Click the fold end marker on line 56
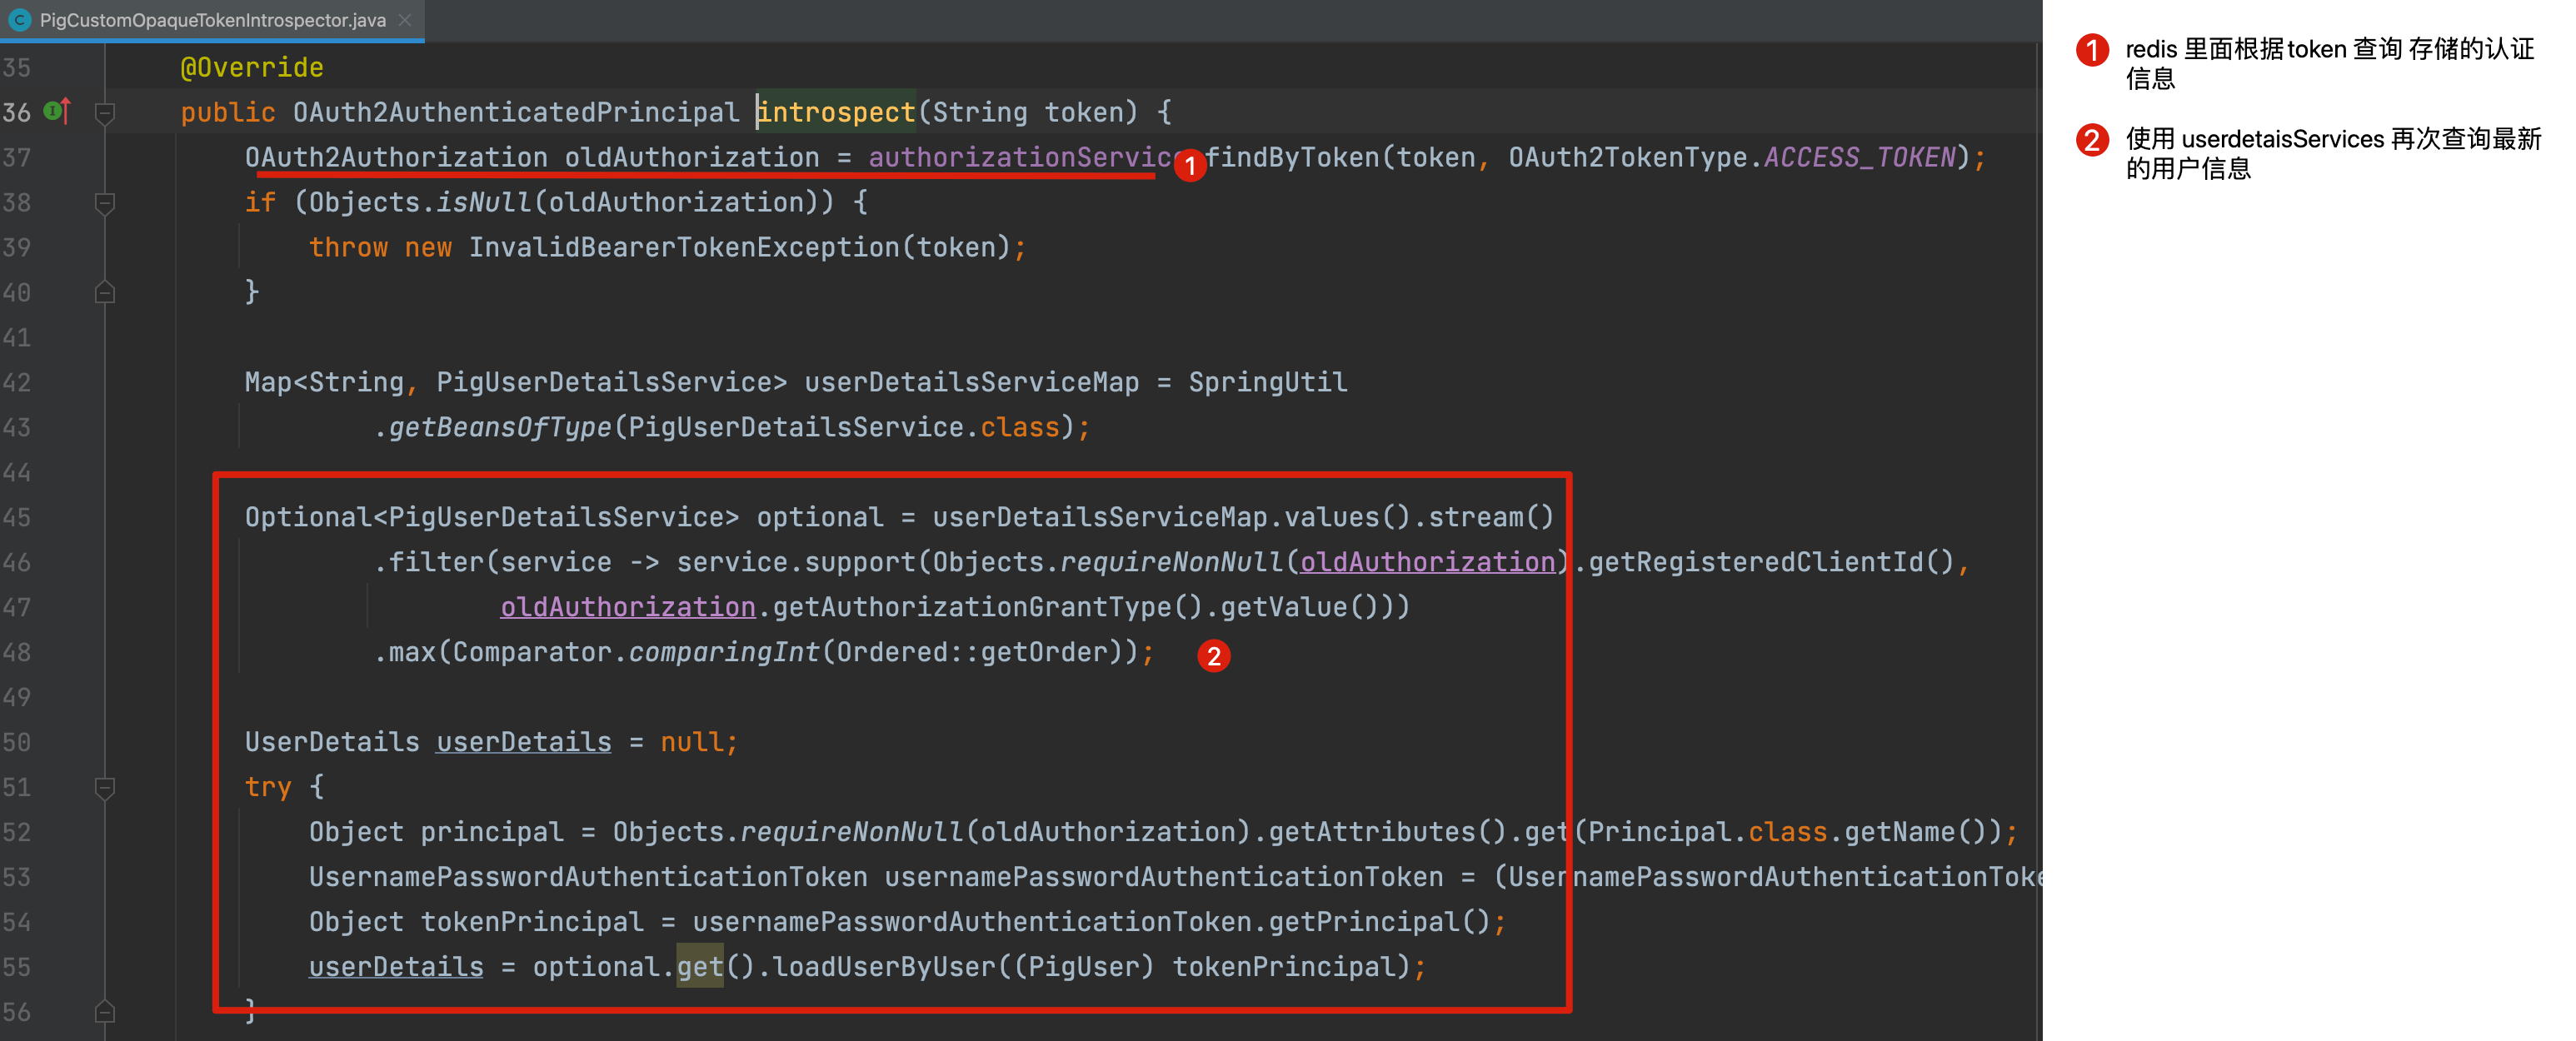2576x1041 pixels. coord(104,1012)
